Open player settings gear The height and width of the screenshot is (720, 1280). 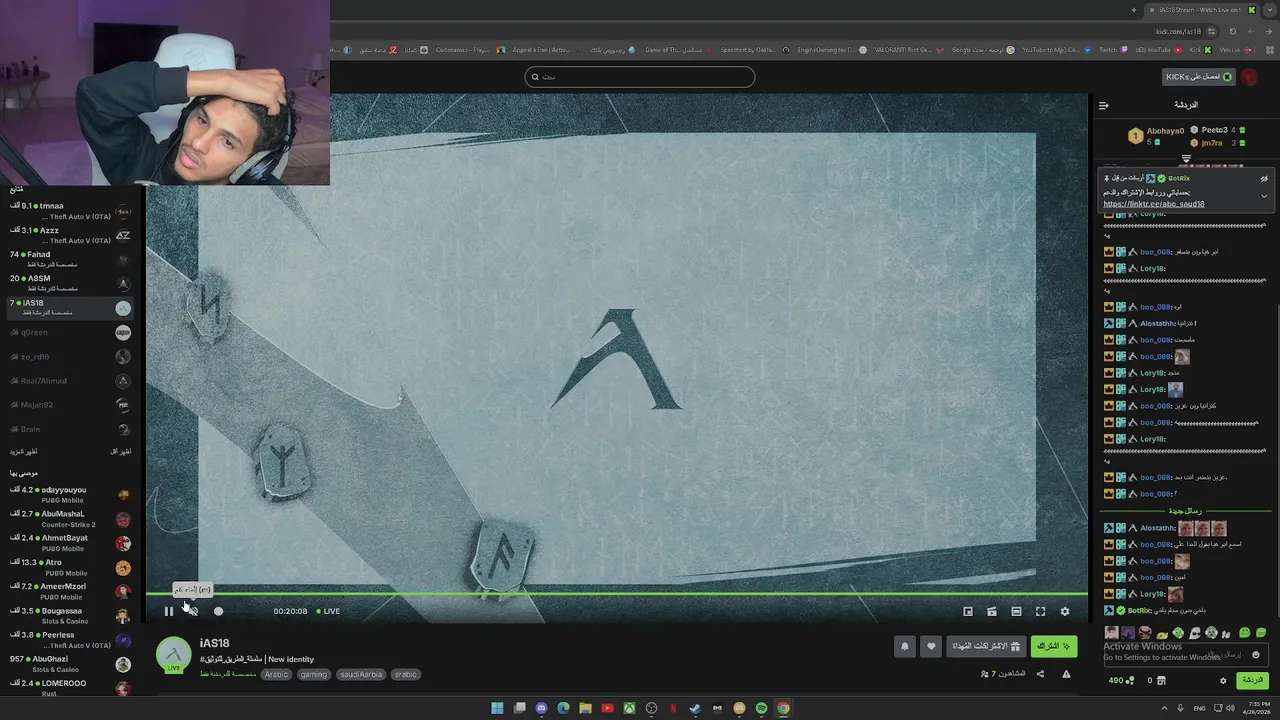coord(1065,611)
